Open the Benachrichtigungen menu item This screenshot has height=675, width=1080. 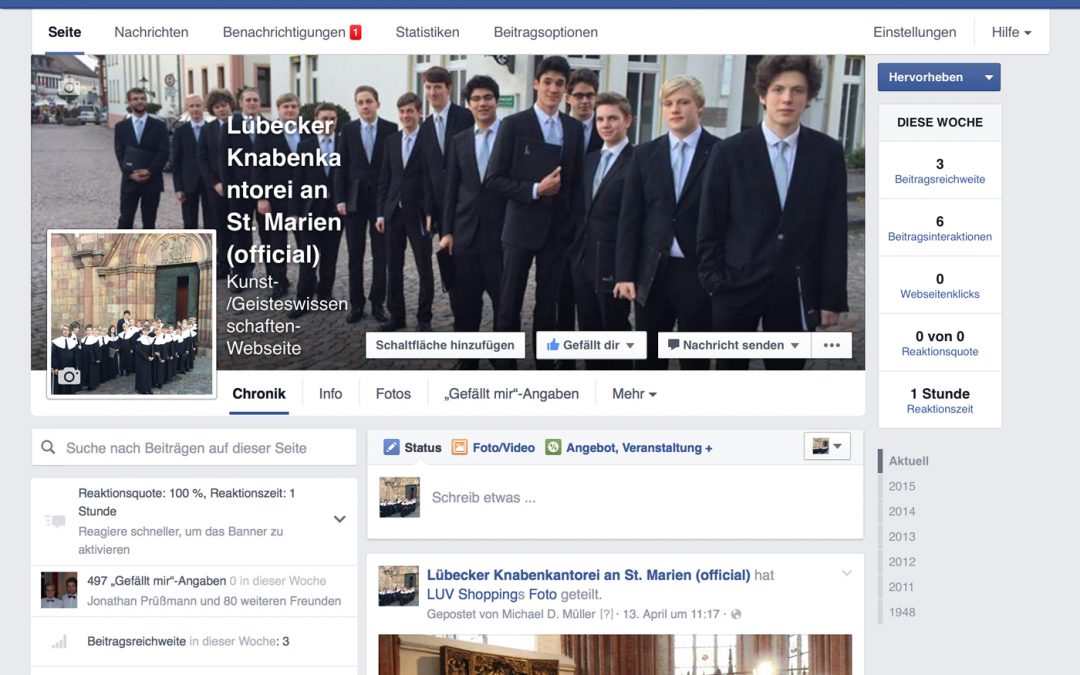click(x=285, y=31)
